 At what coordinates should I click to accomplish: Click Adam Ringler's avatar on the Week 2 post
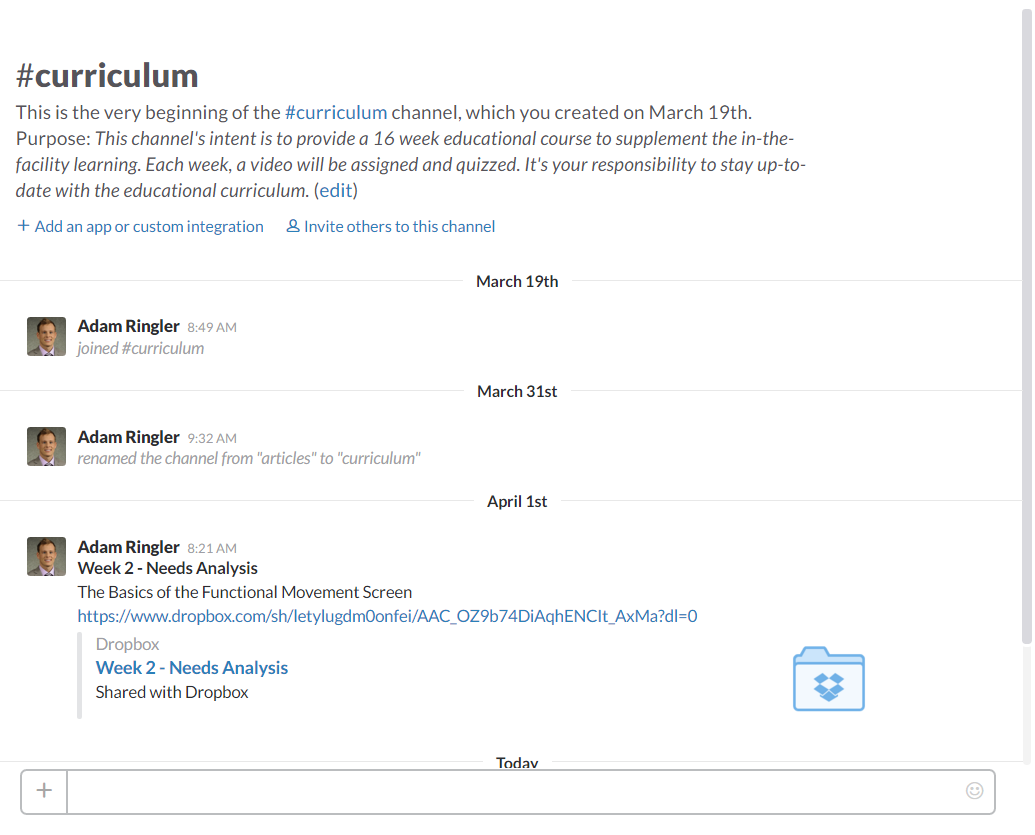click(x=46, y=556)
